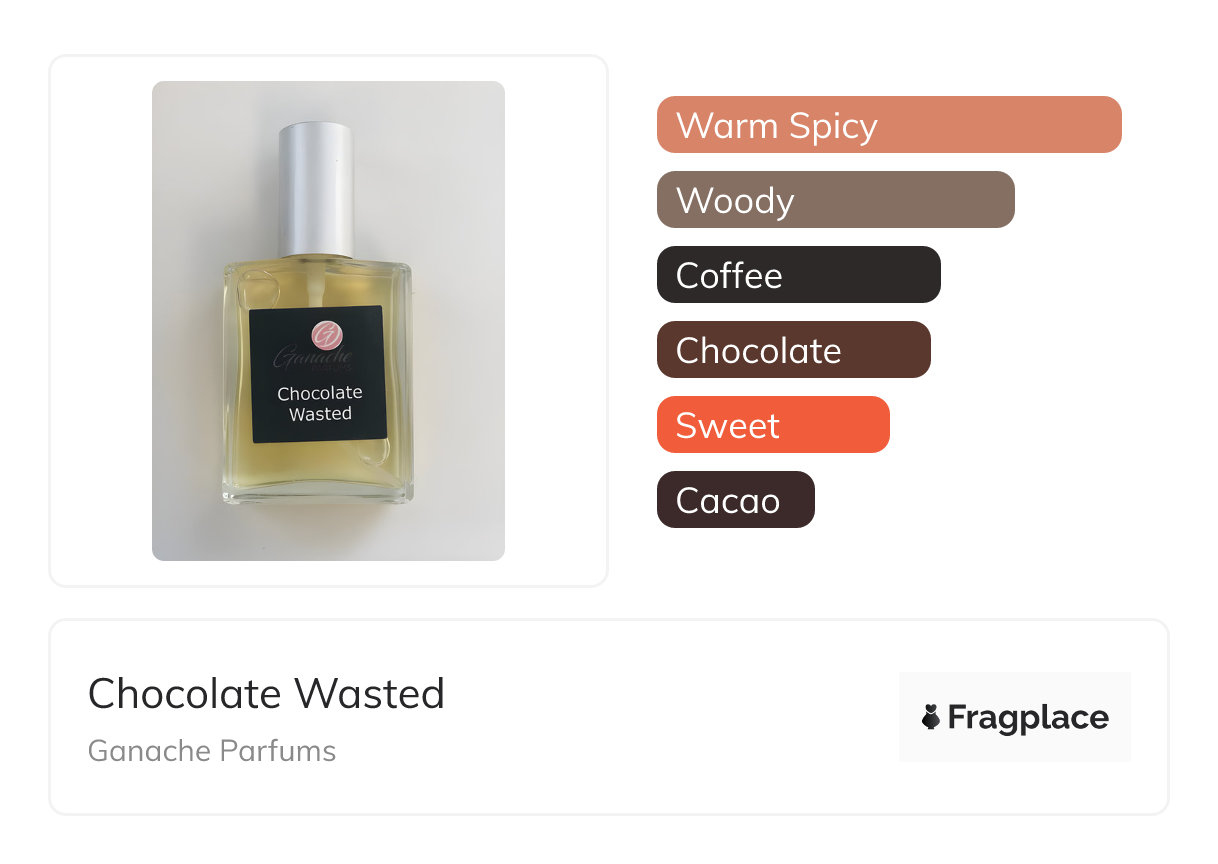
Task: Click the Fragplace bottle logo icon
Action: click(x=931, y=718)
